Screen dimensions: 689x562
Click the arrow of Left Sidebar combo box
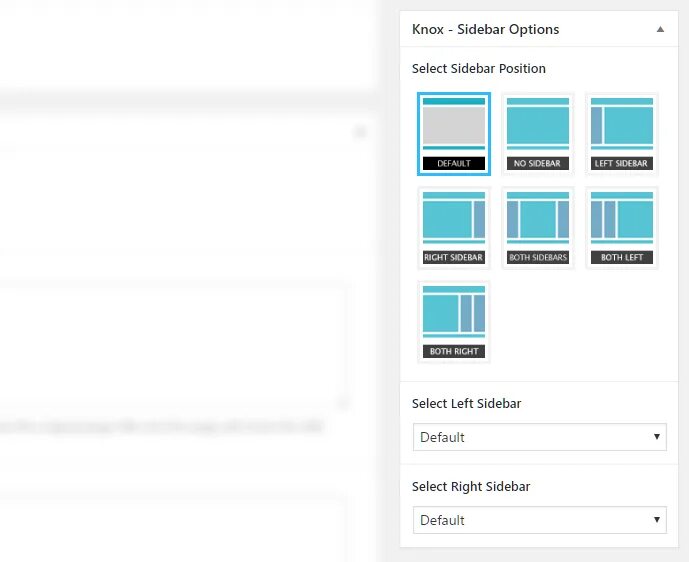[656, 437]
